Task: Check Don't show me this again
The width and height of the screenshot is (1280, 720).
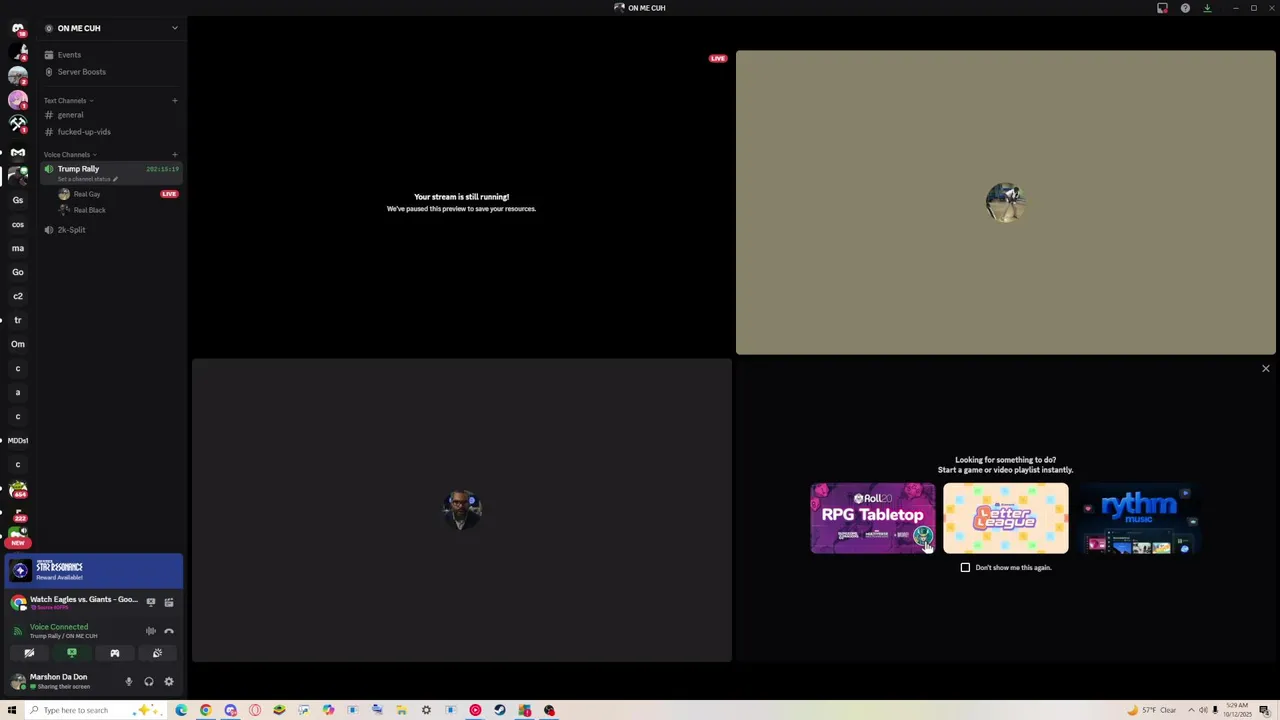Action: [x=965, y=567]
